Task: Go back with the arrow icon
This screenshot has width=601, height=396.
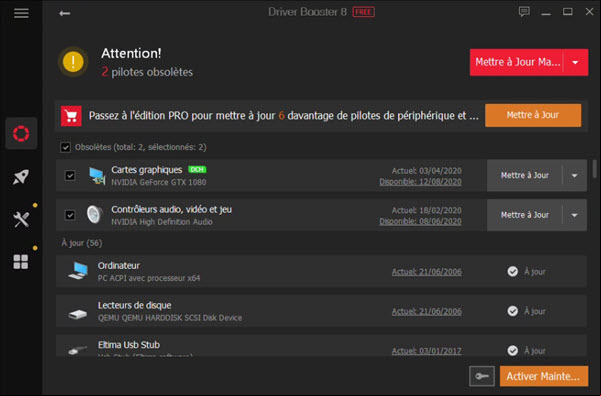Action: (x=64, y=13)
